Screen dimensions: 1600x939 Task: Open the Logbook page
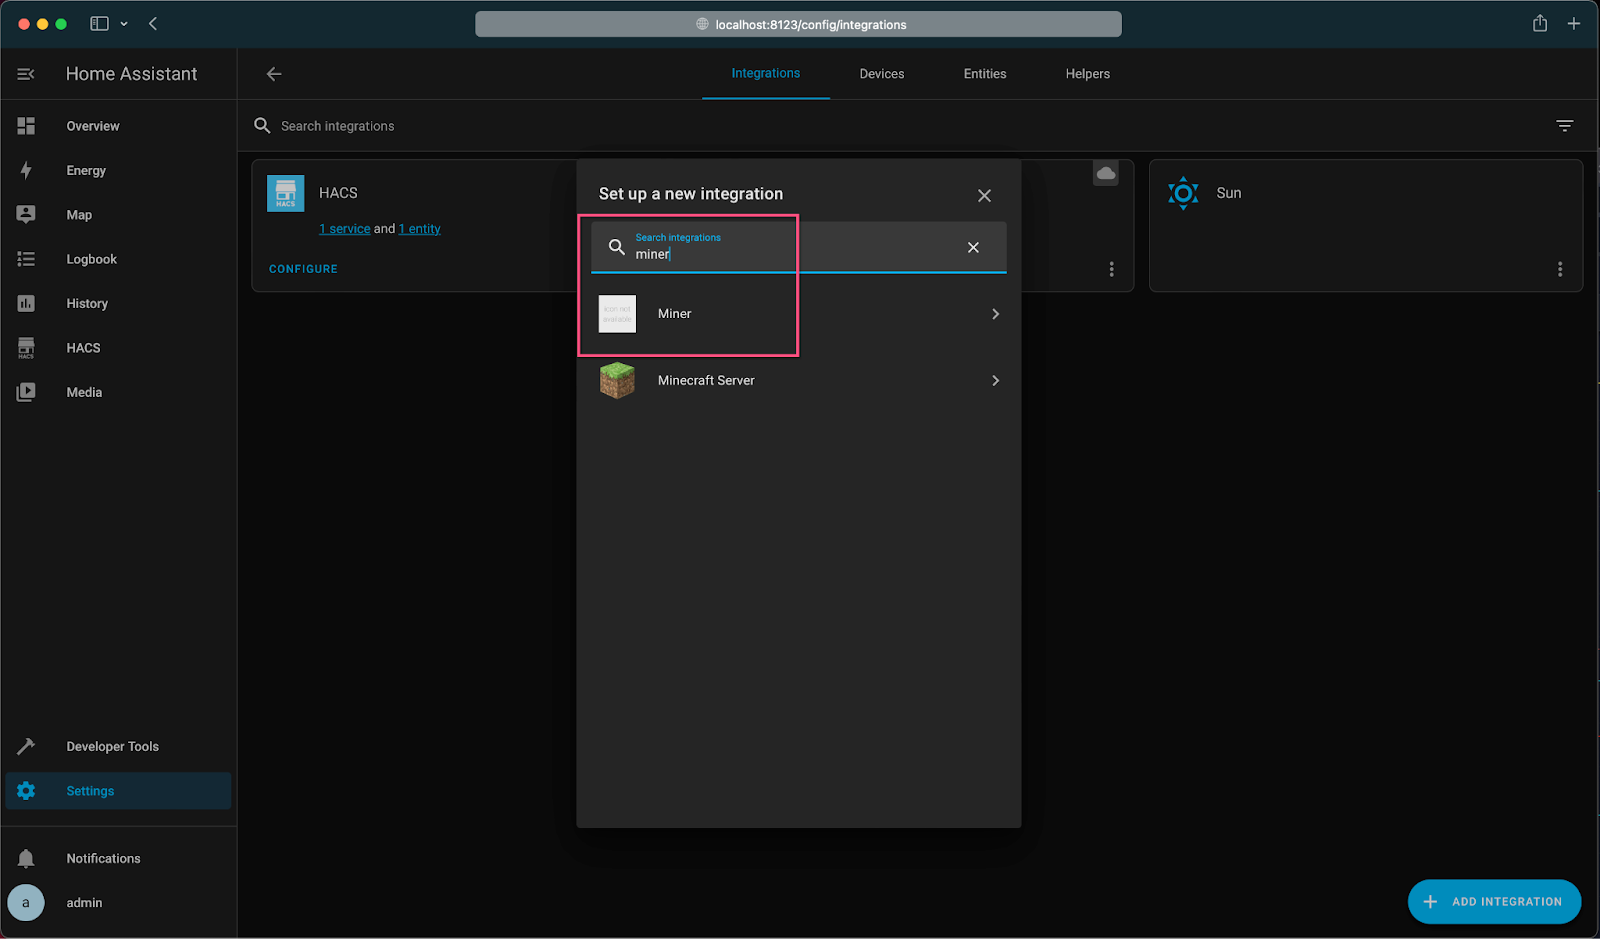coord(118,259)
